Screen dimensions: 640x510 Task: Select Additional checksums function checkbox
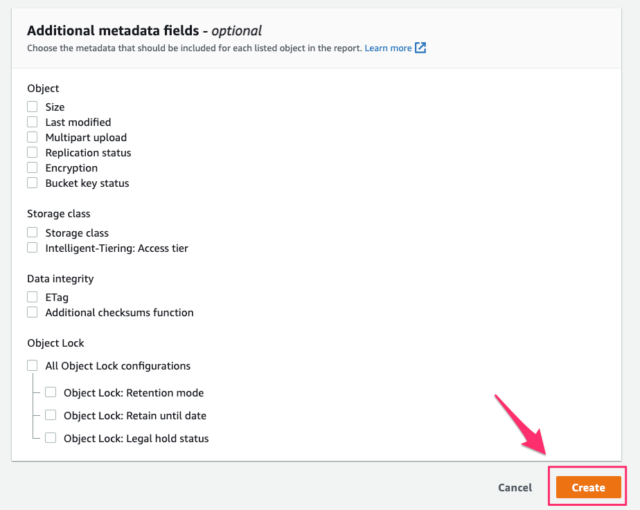(32, 312)
